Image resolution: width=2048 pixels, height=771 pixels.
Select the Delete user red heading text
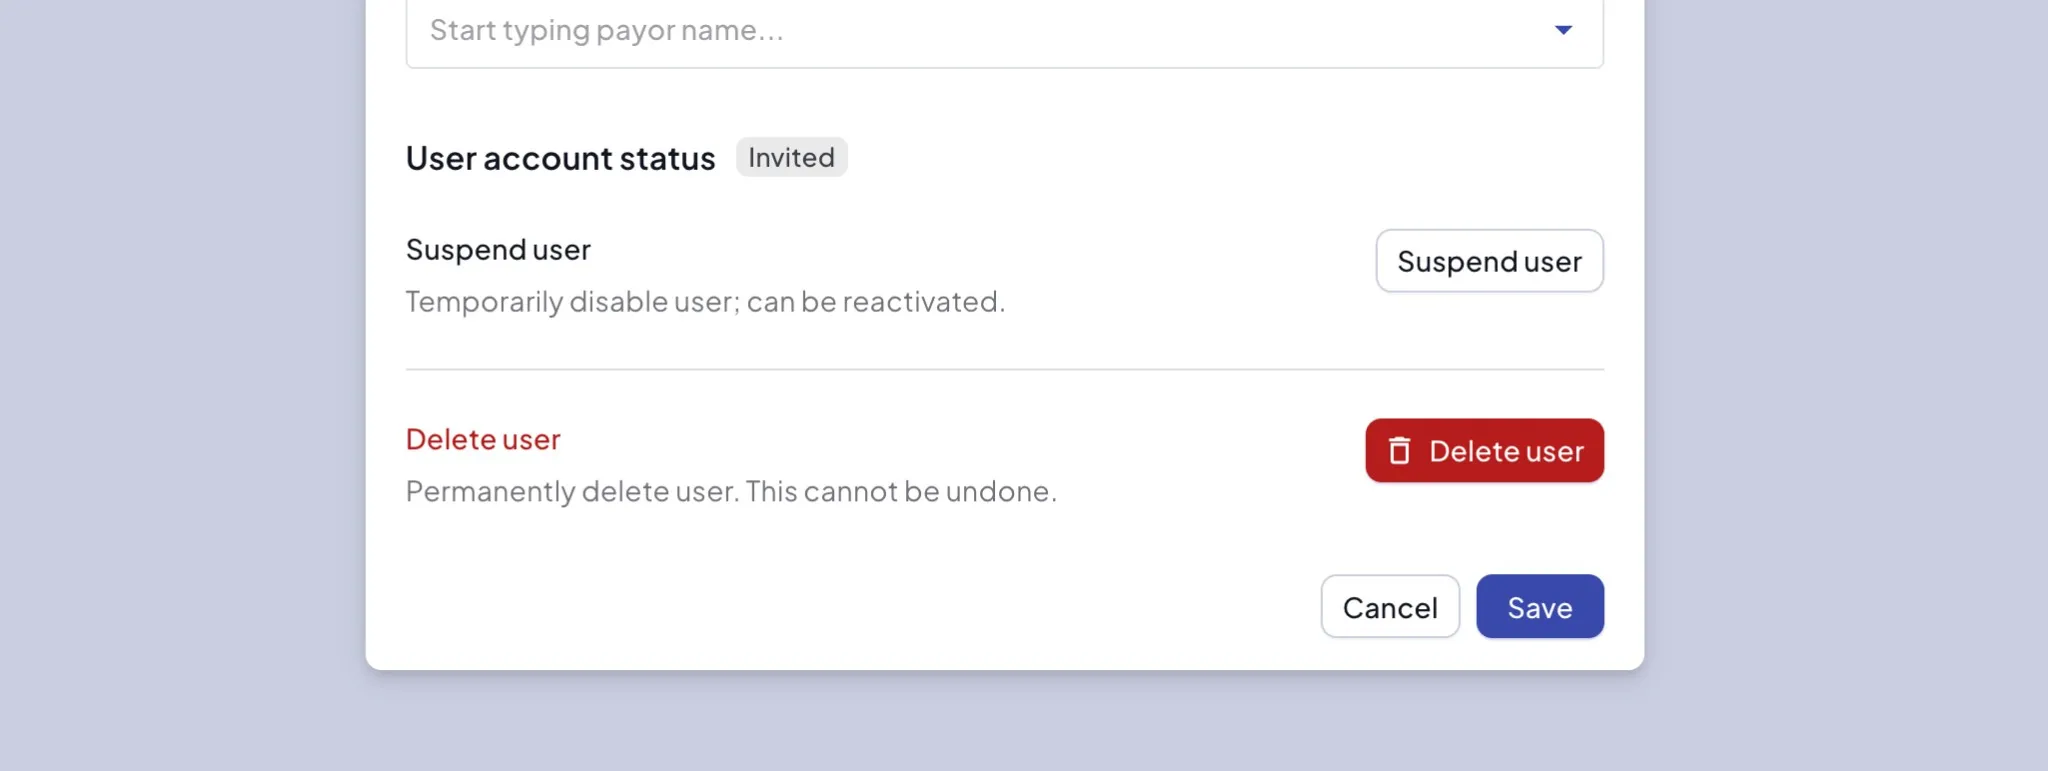(482, 439)
